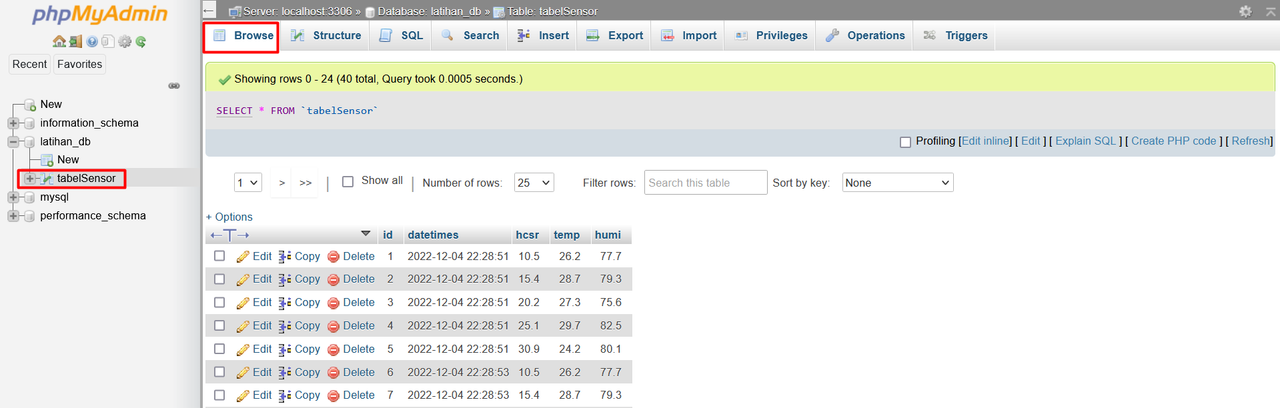The height and width of the screenshot is (408, 1280).
Task: Select checkbox for row id 6
Action: coord(220,372)
